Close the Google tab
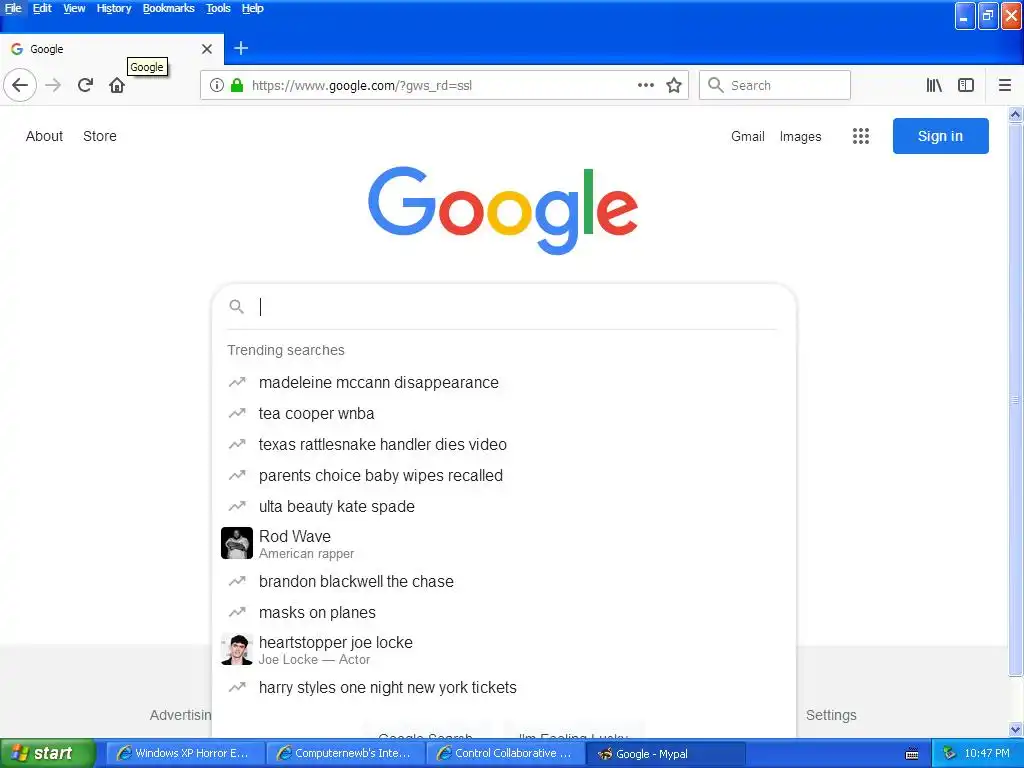The image size is (1024, 768). pyautogui.click(x=207, y=49)
